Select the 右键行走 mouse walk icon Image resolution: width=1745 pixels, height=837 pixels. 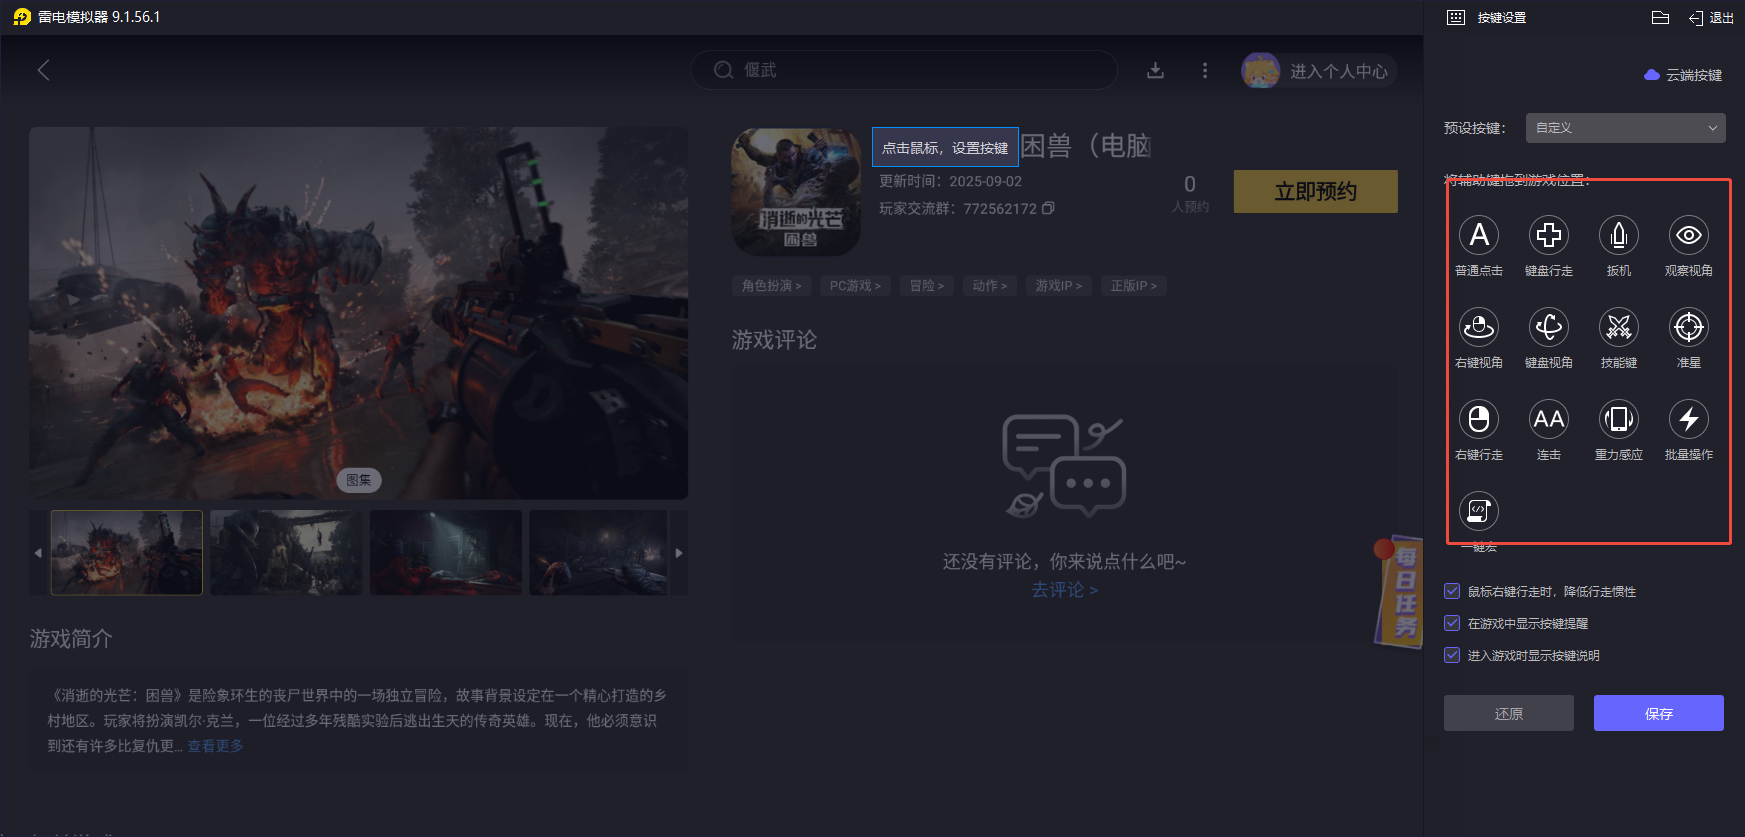pyautogui.click(x=1479, y=419)
